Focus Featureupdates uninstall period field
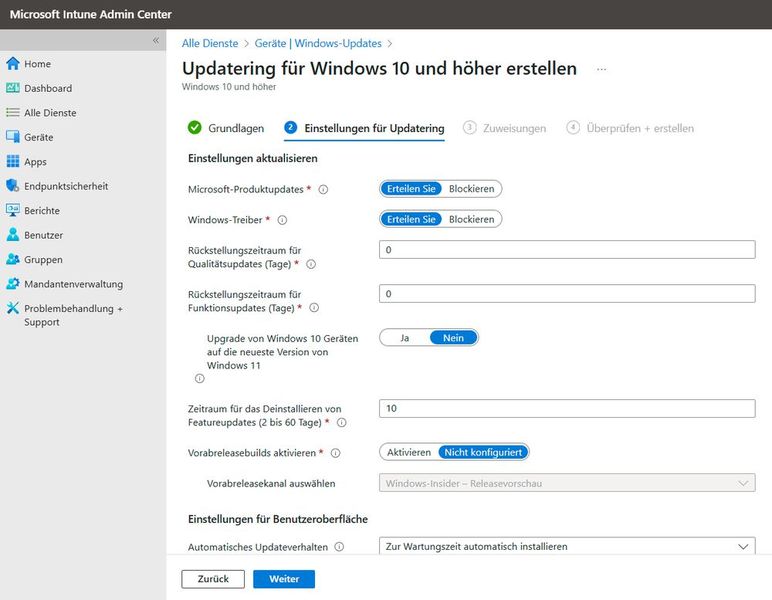772x600 pixels. (567, 409)
